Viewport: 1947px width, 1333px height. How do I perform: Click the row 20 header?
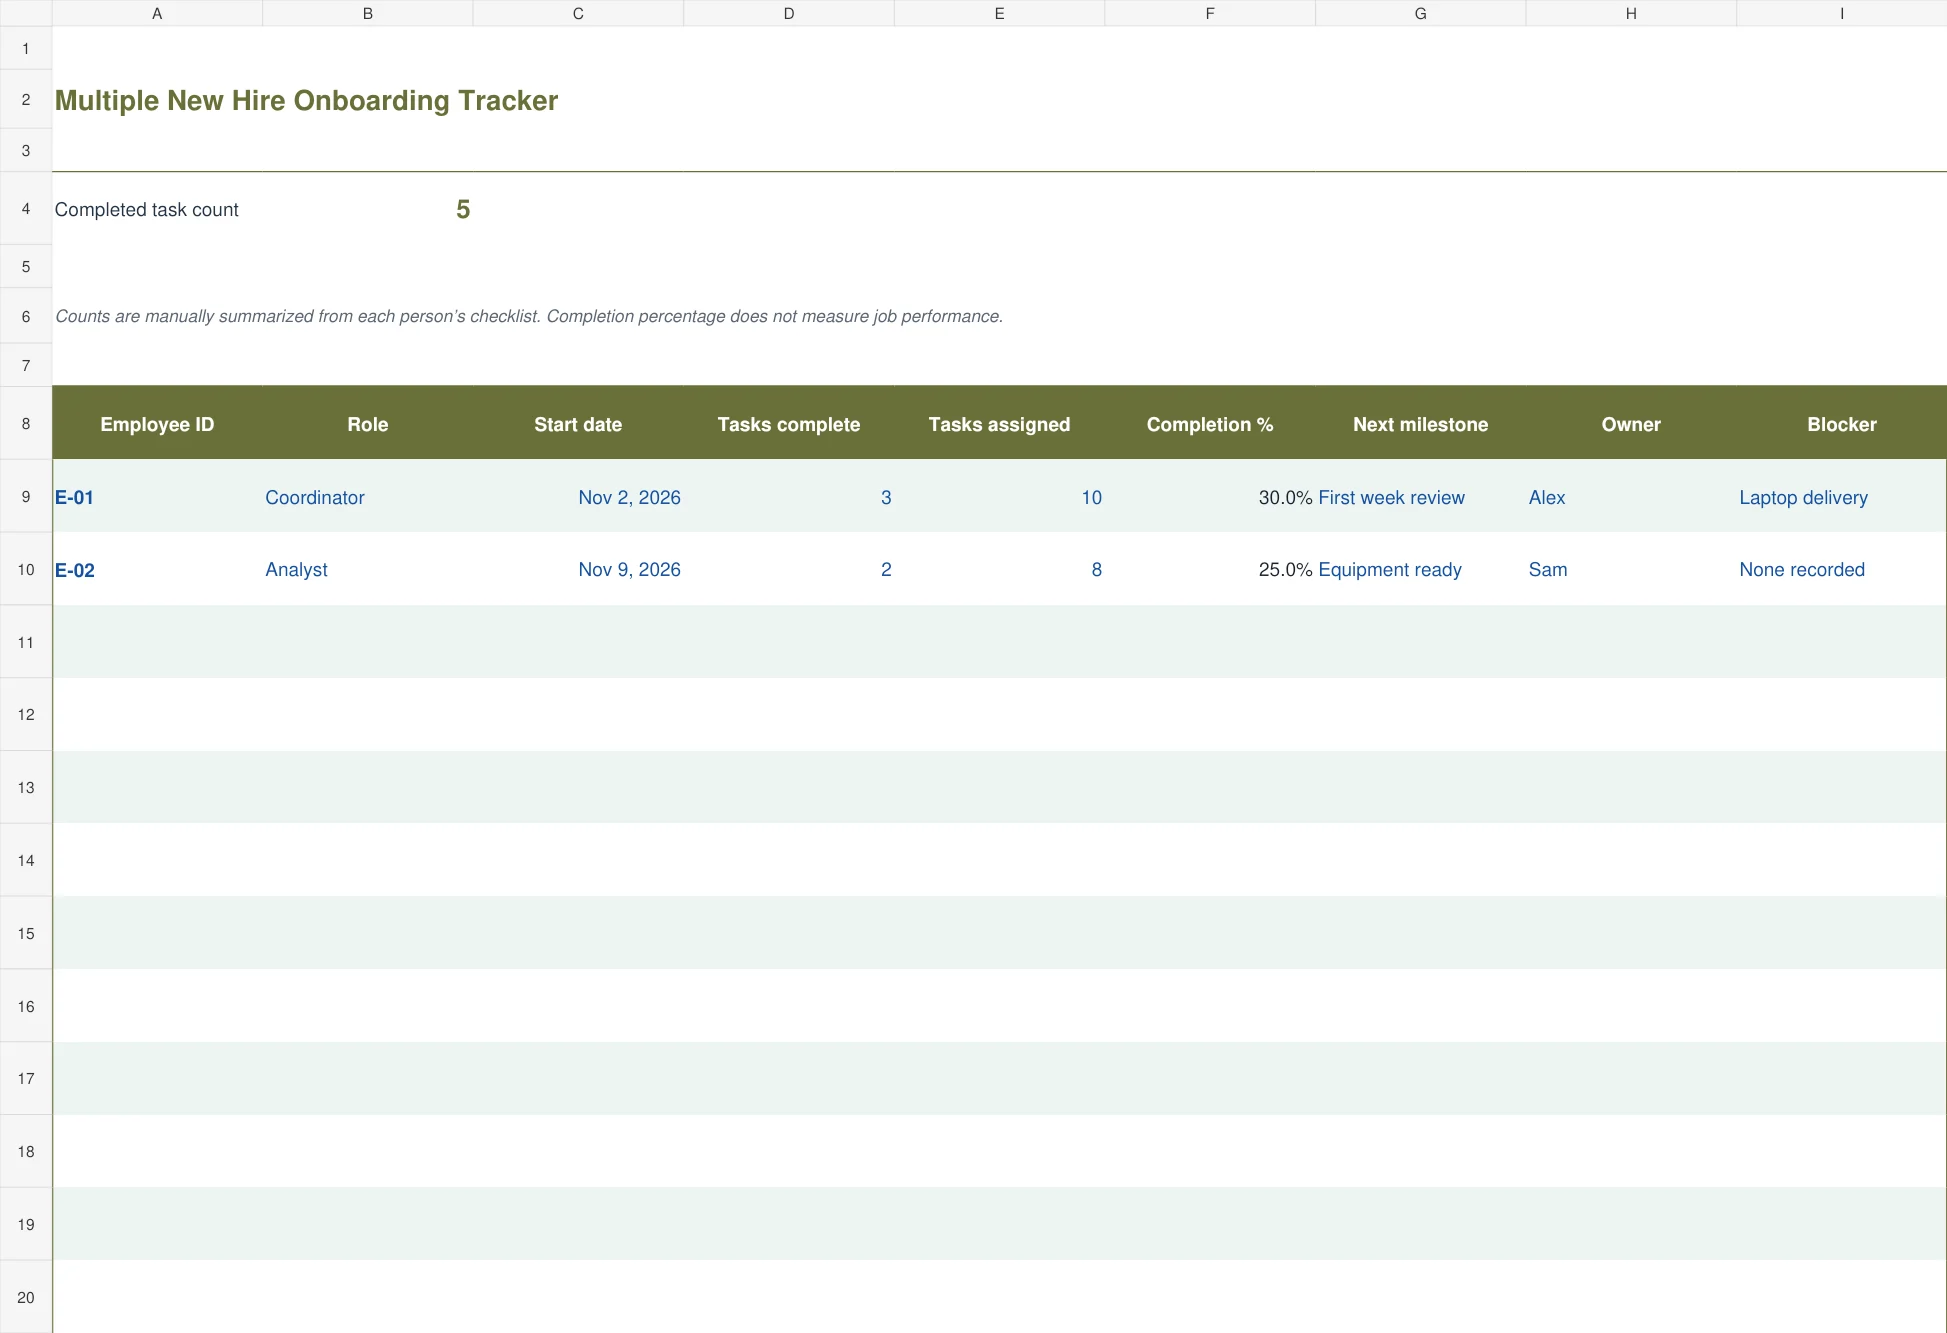26,1297
